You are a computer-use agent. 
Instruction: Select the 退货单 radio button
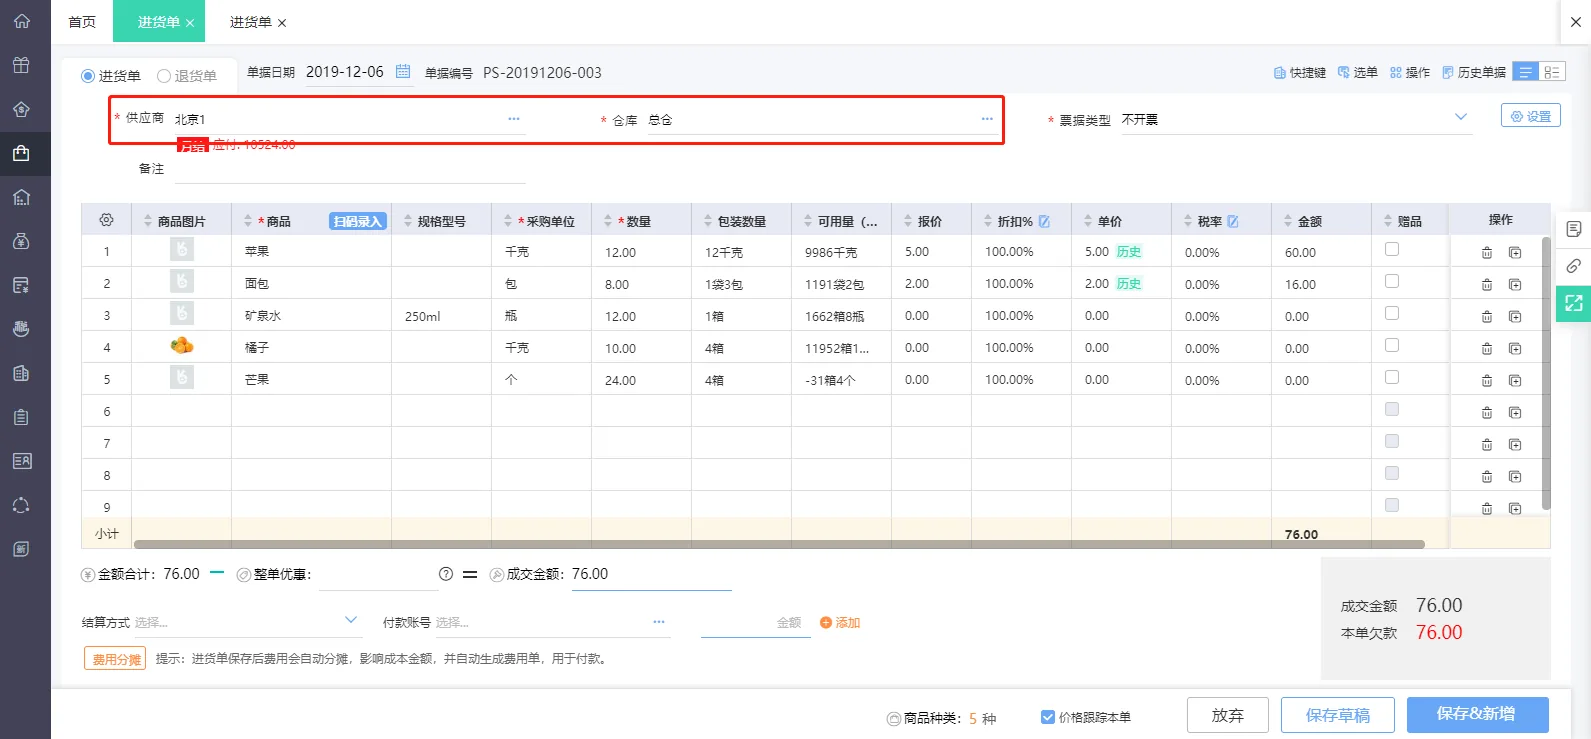point(164,76)
